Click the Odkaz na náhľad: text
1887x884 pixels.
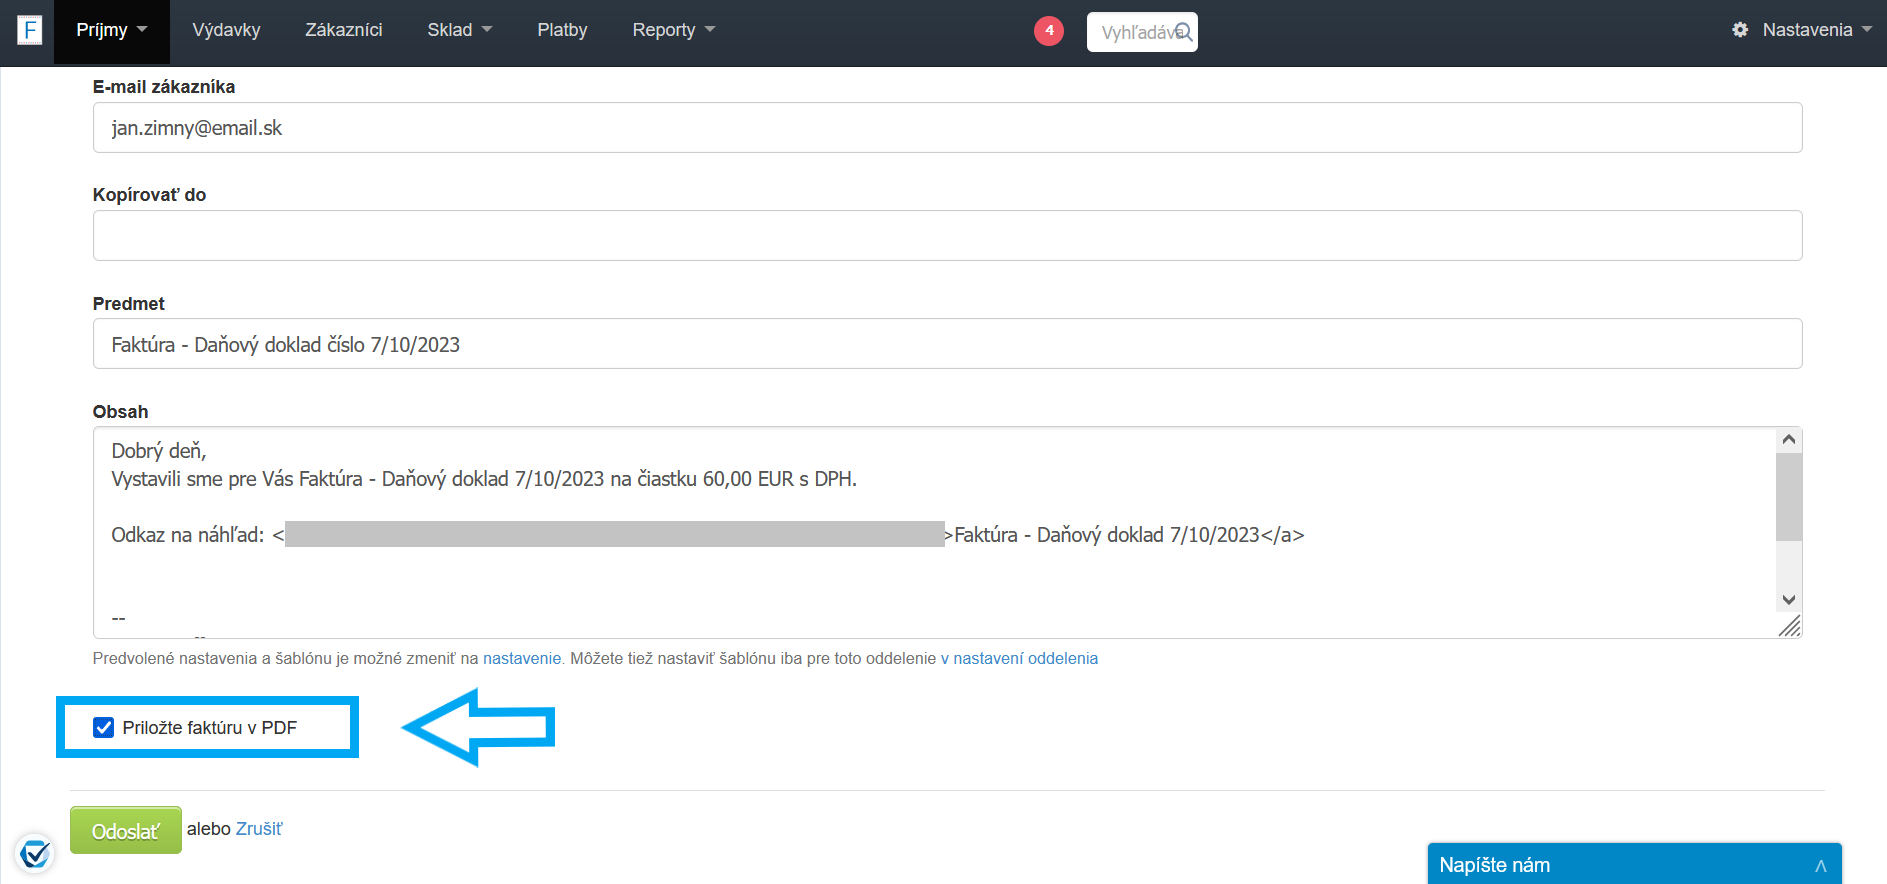(188, 535)
